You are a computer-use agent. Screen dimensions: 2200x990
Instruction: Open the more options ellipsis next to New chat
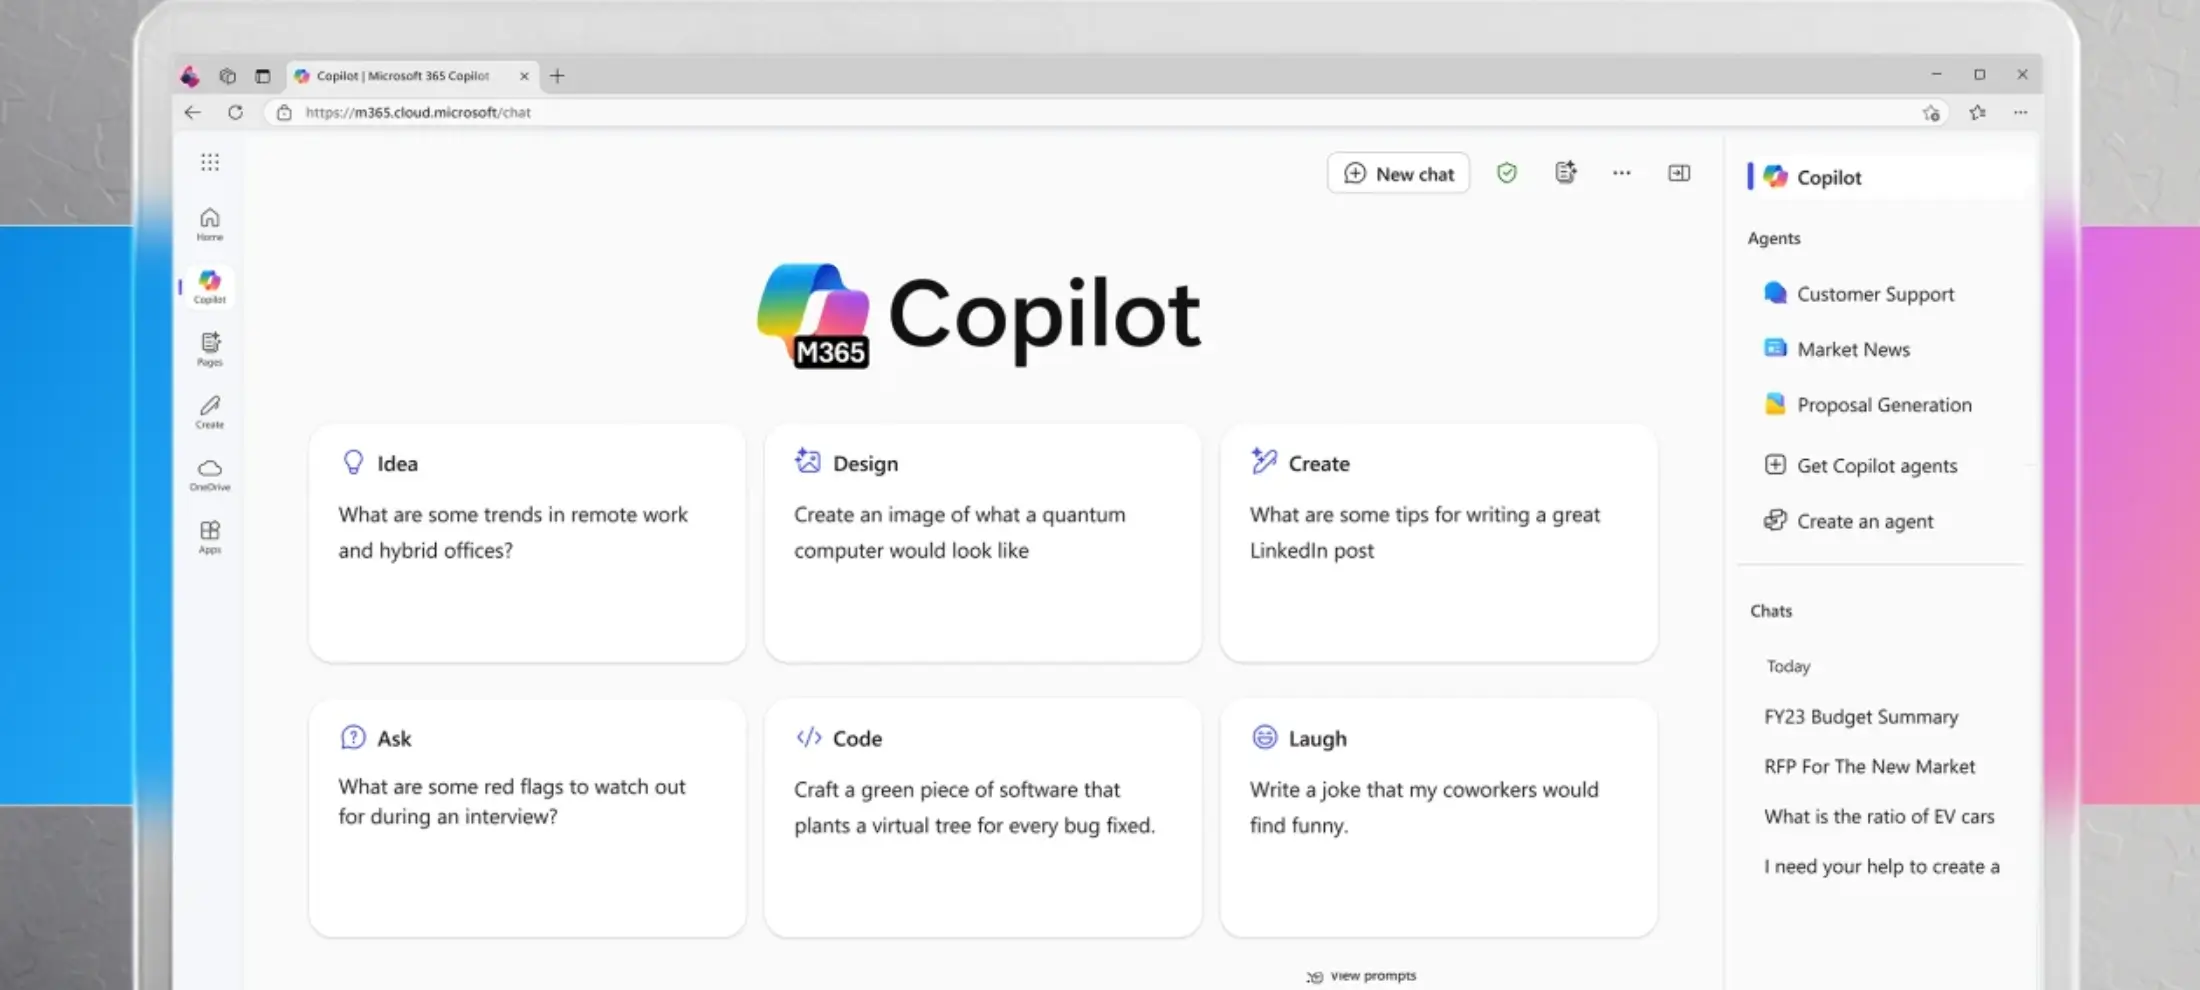1621,173
